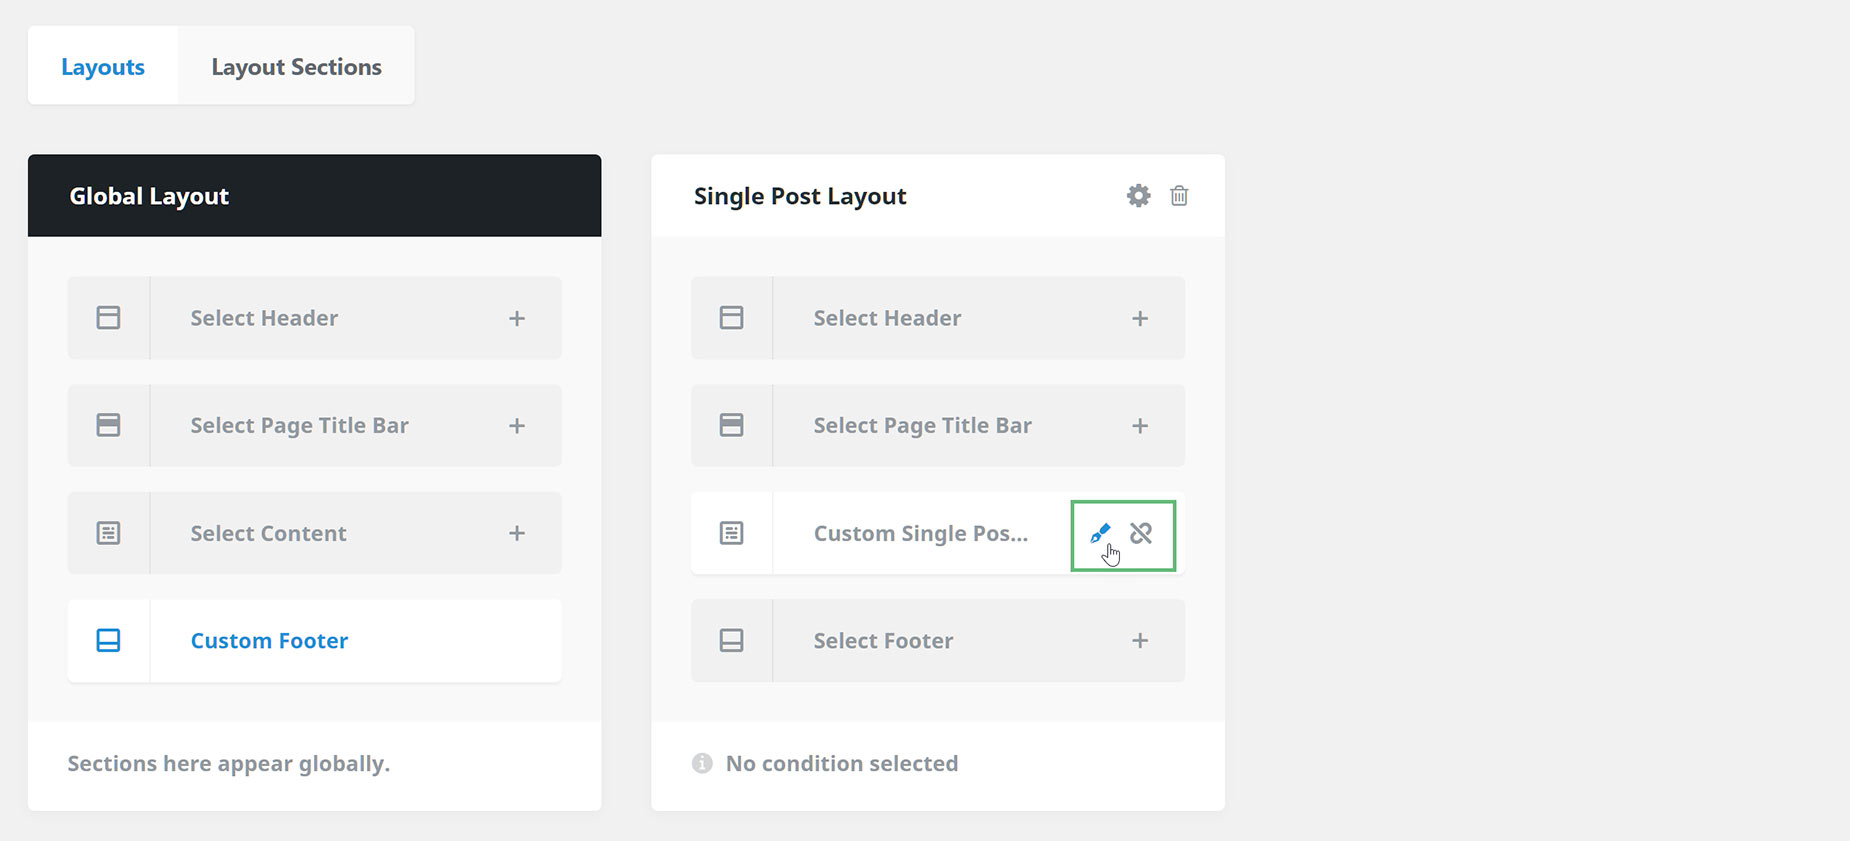Click the header icon in Global Layout
Screen dimensions: 1850x841
click(x=108, y=318)
